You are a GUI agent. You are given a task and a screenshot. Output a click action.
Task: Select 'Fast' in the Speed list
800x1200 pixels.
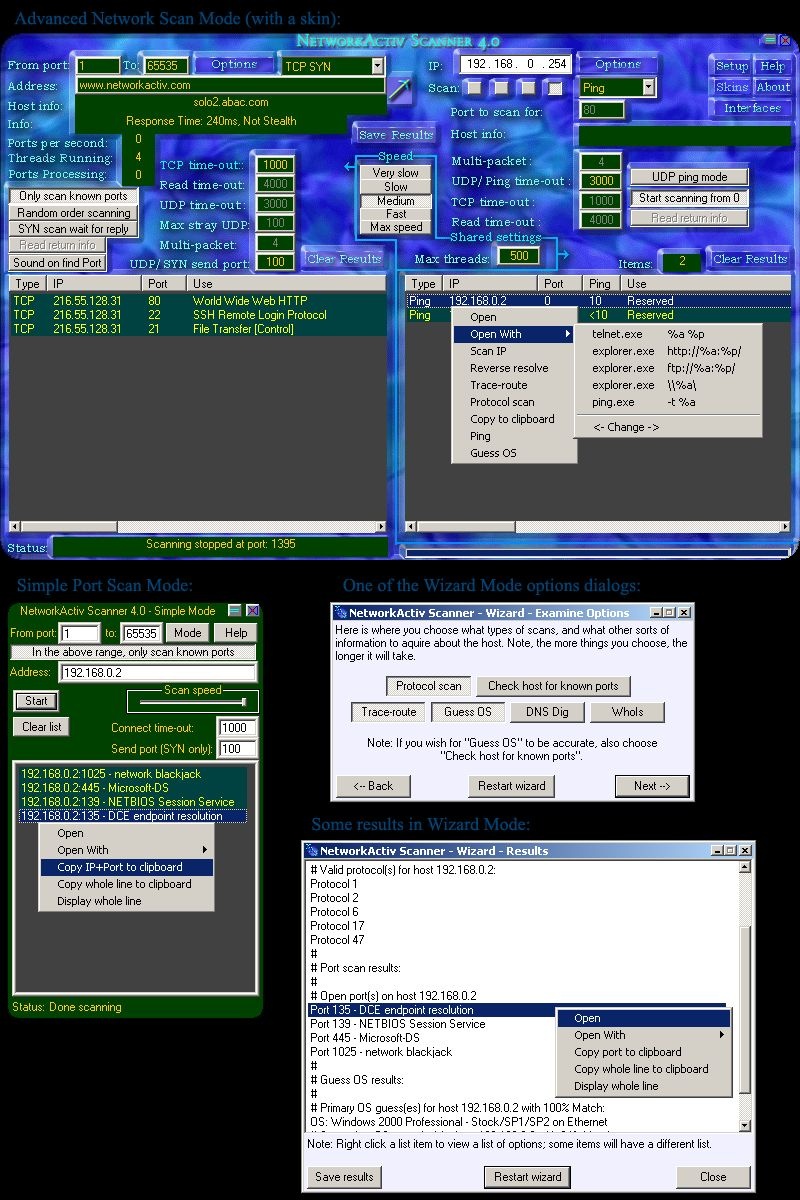coord(396,214)
